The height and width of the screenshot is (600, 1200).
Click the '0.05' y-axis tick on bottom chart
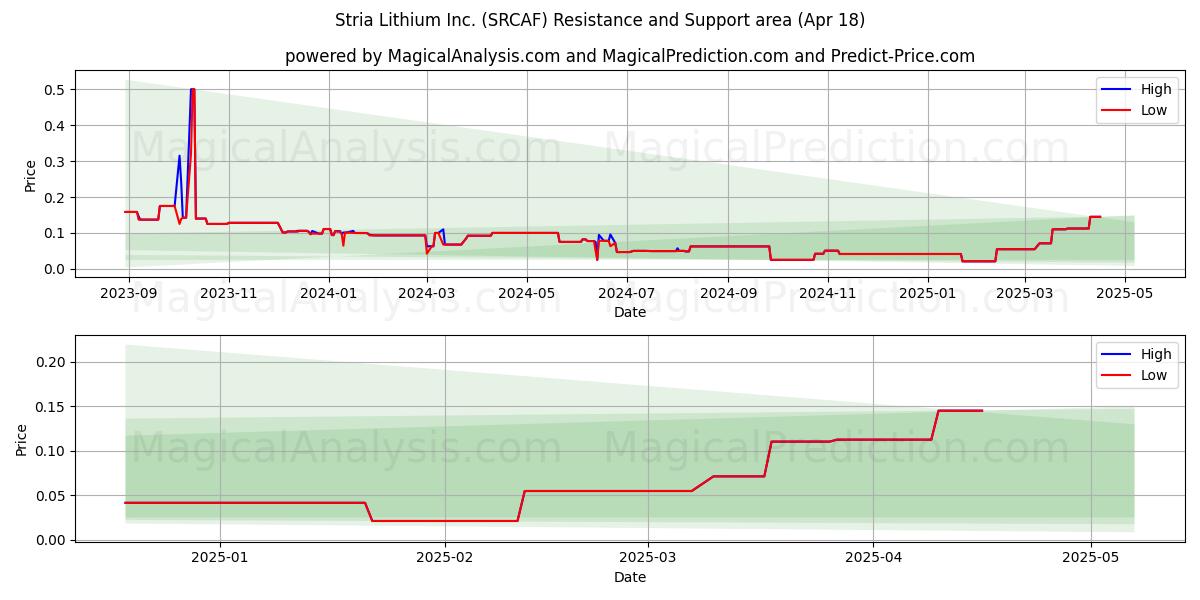pos(52,496)
